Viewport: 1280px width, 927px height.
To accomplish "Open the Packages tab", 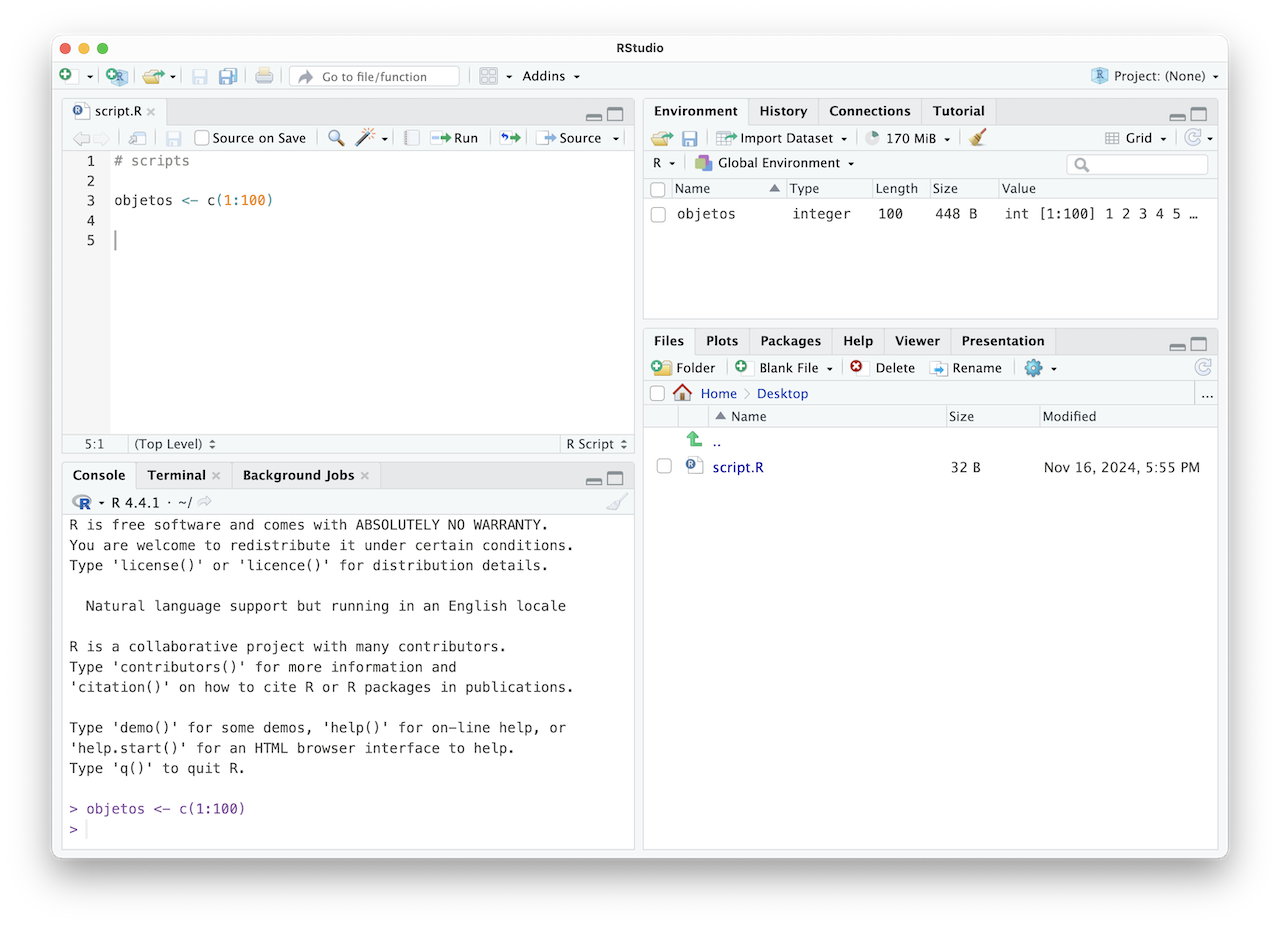I will (x=790, y=341).
